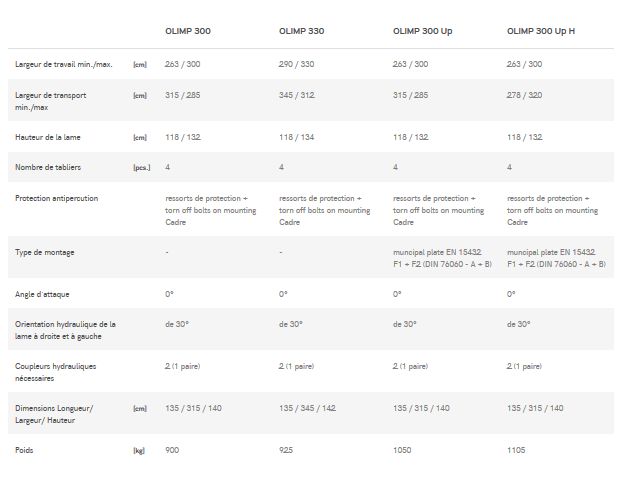This screenshot has height=477, width=630.
Task: Select the OLIMP 330 column header
Action: click(x=301, y=31)
